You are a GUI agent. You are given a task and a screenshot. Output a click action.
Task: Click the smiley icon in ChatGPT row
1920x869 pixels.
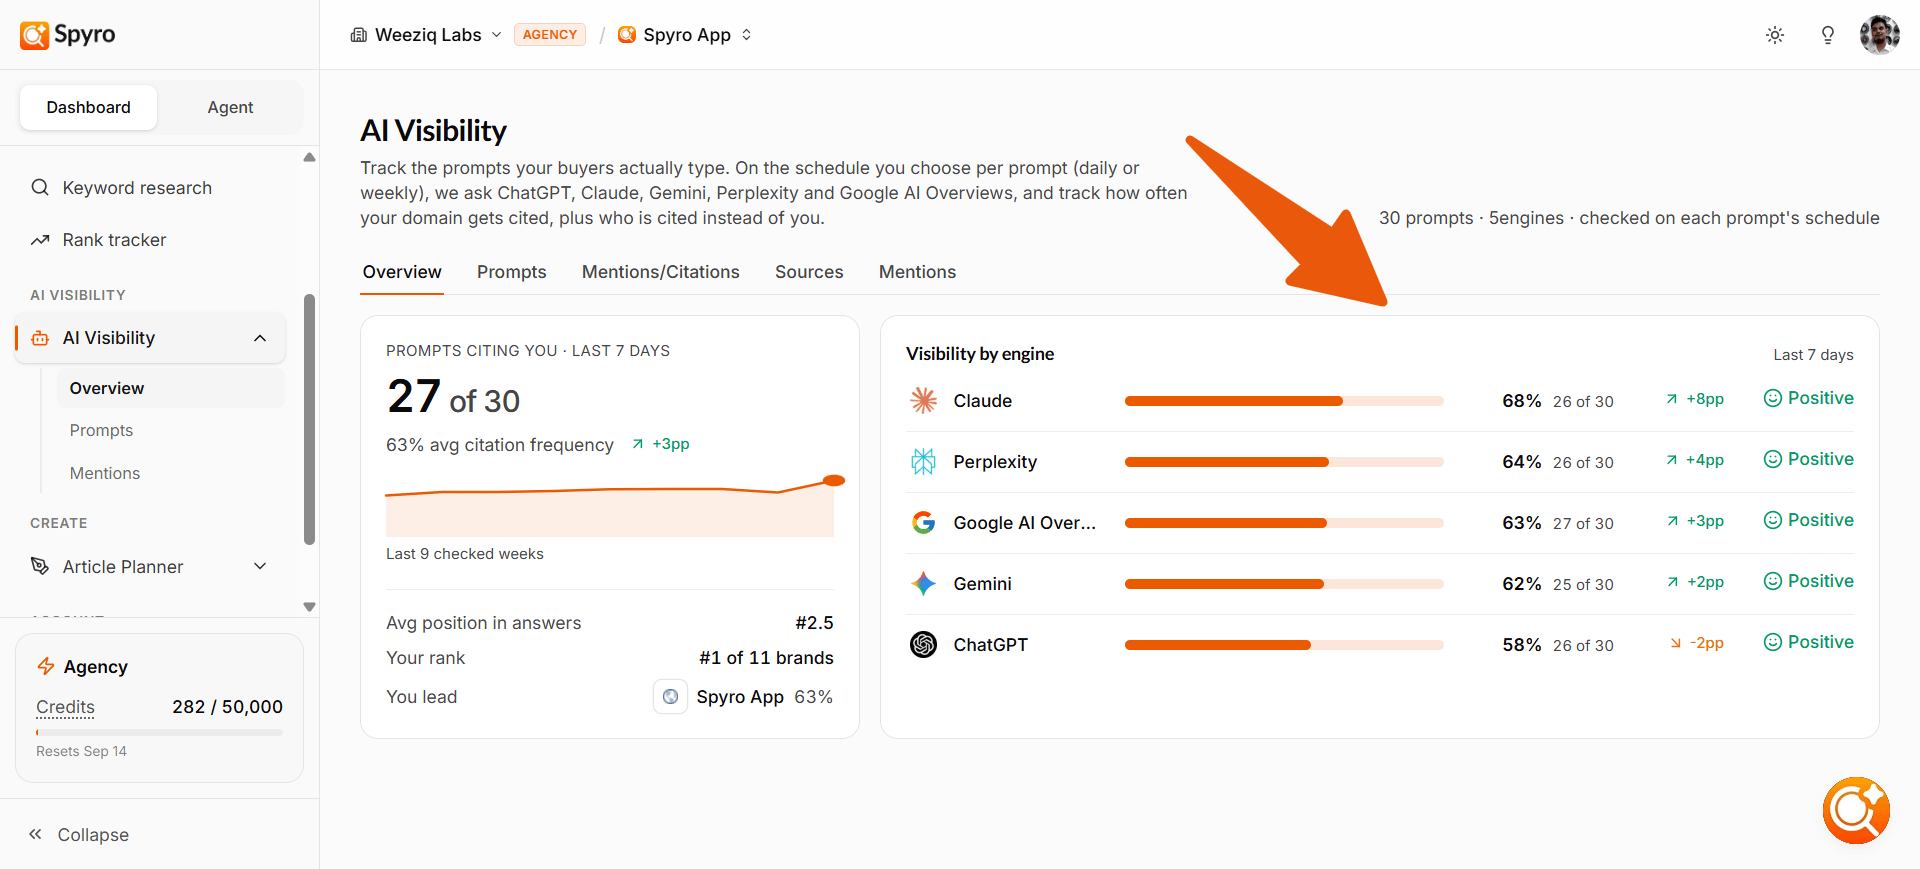1772,642
